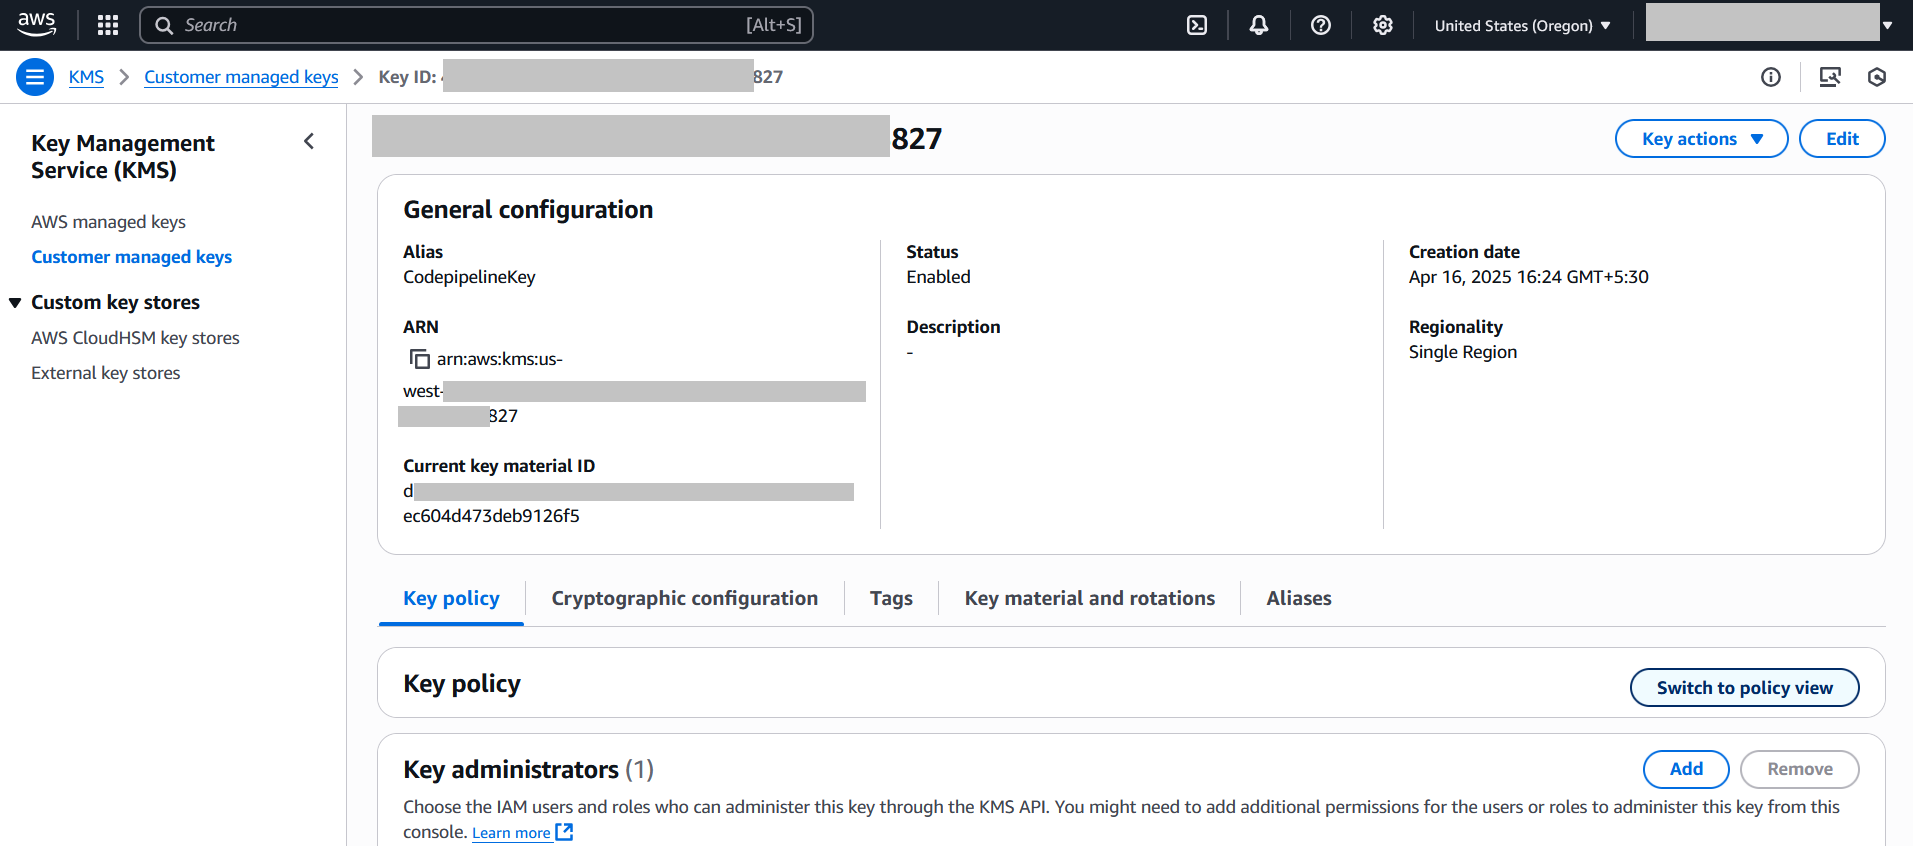Image resolution: width=1913 pixels, height=846 pixels.
Task: Open the settings gear menu
Action: (1383, 25)
